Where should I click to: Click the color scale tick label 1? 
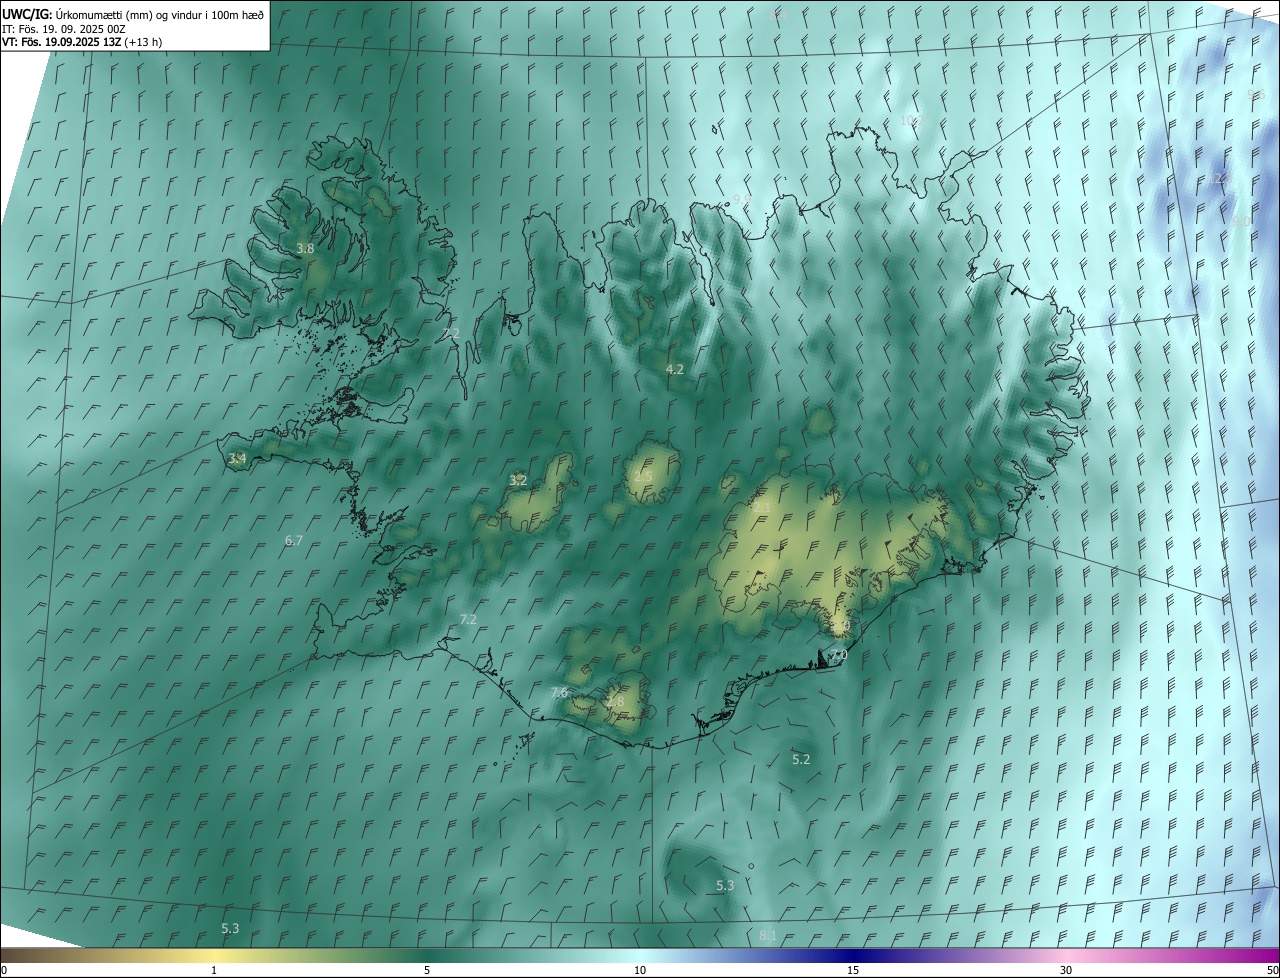click(x=214, y=970)
